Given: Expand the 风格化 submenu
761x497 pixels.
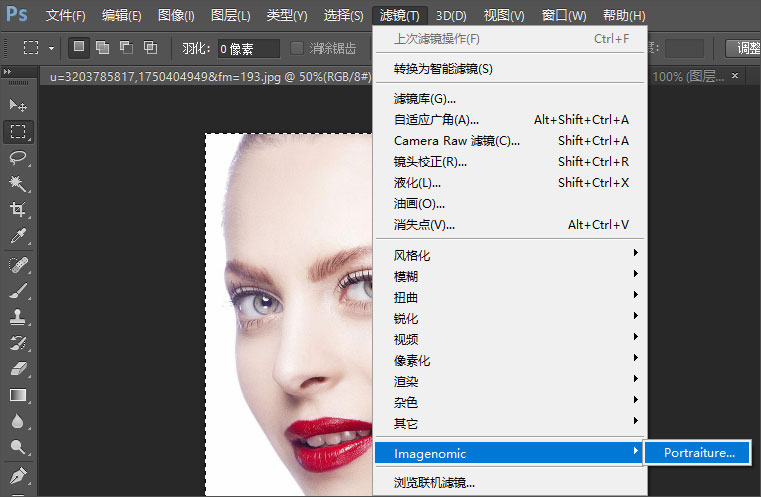Looking at the screenshot, I should coord(510,255).
